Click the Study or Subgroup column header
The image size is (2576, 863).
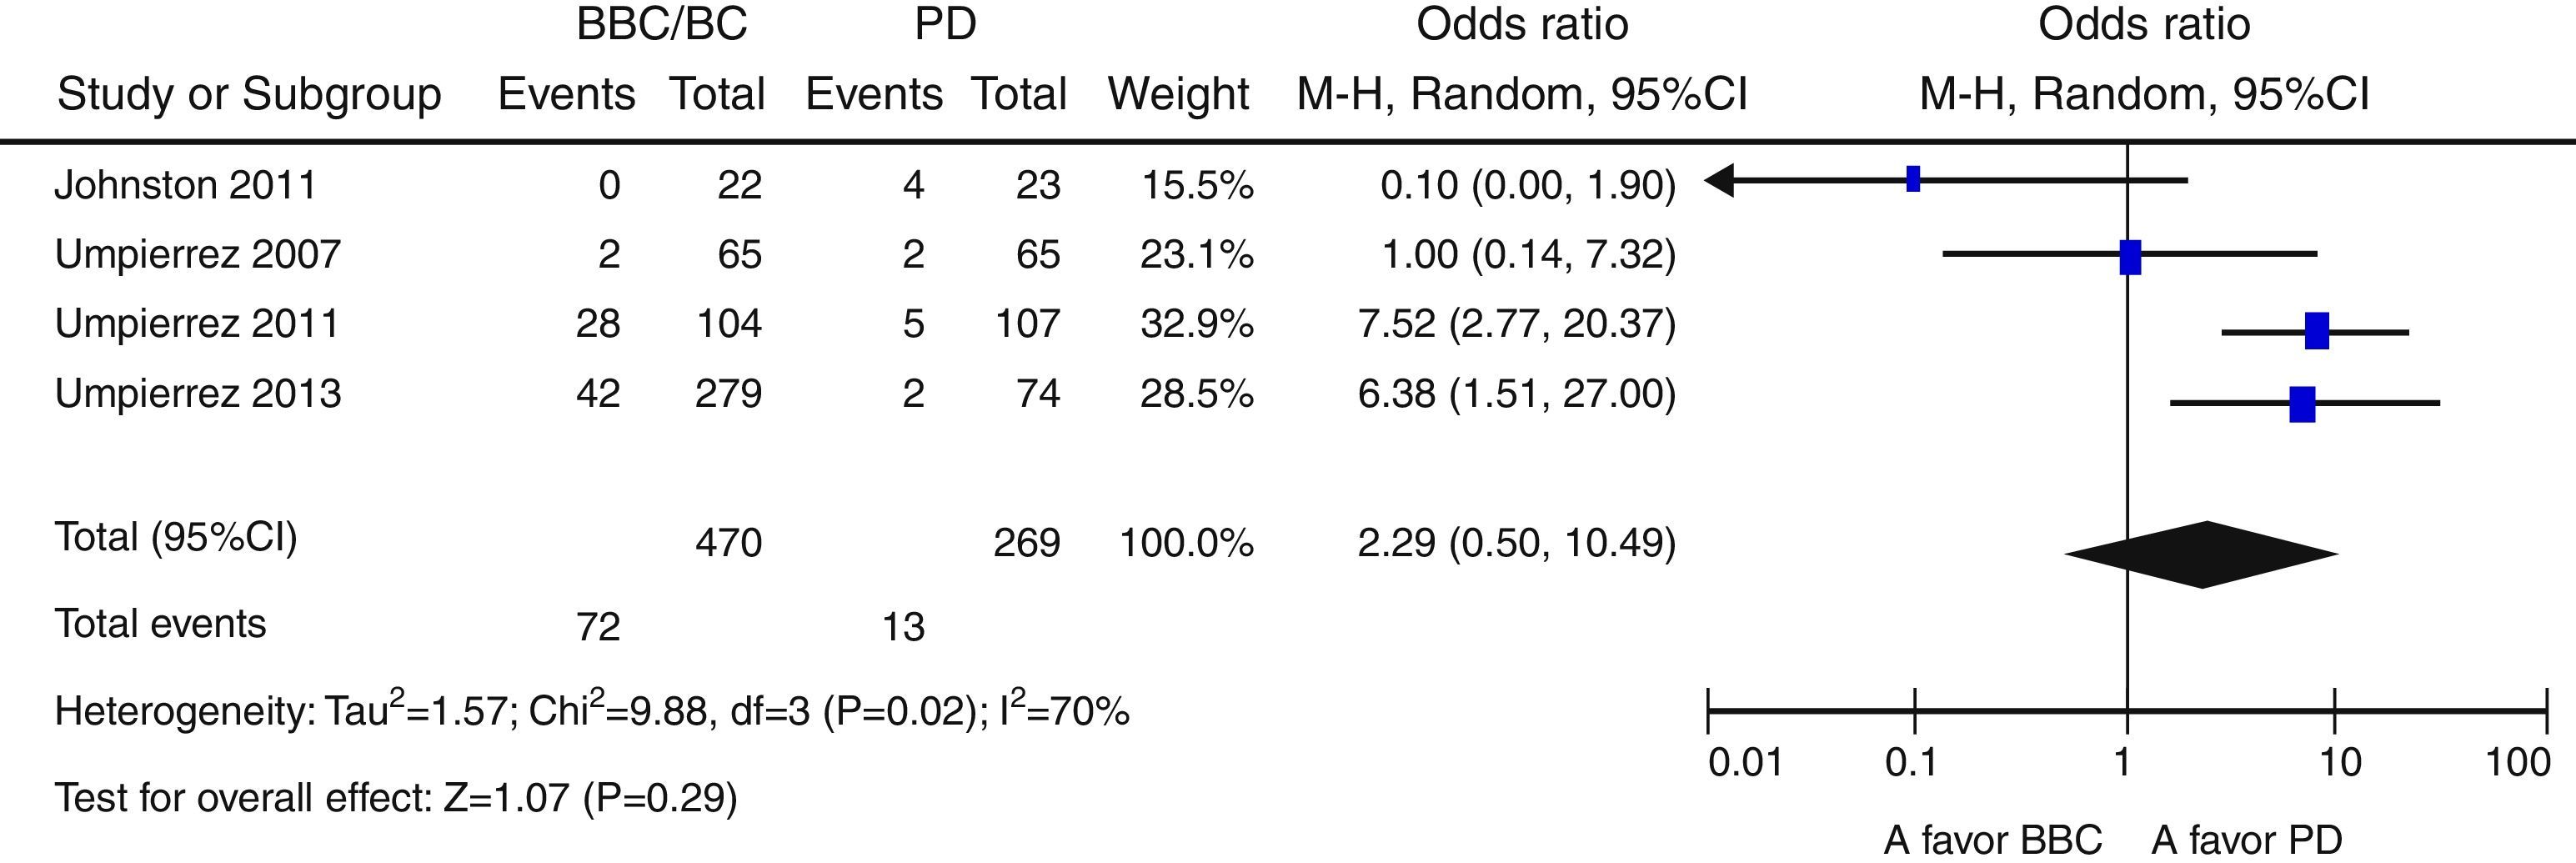click(x=249, y=94)
